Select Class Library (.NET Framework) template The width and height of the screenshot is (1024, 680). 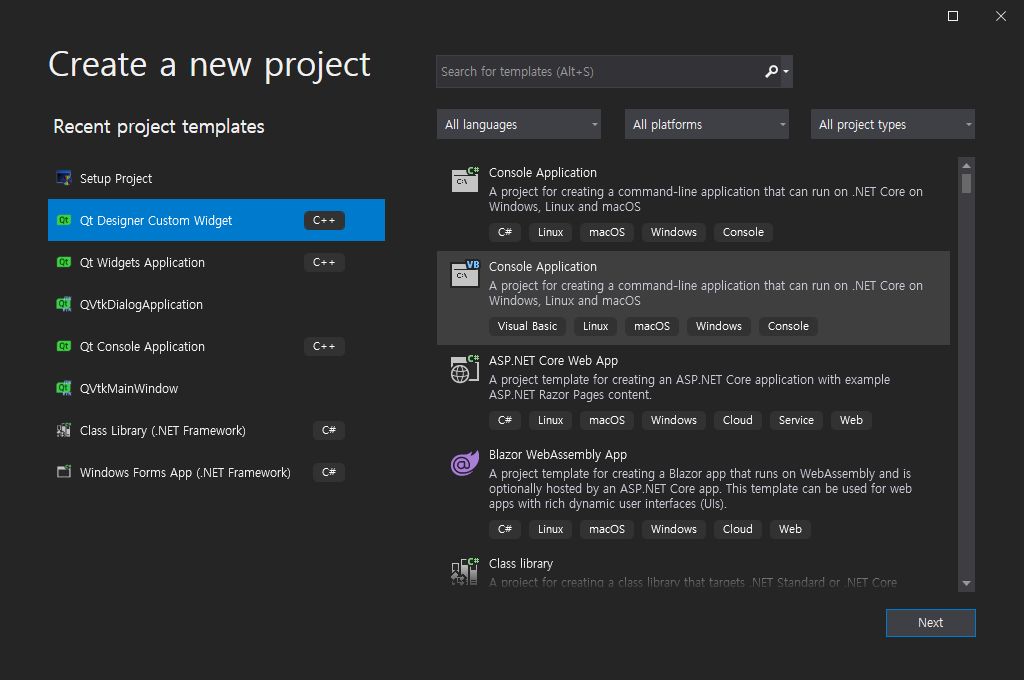[x=216, y=430]
